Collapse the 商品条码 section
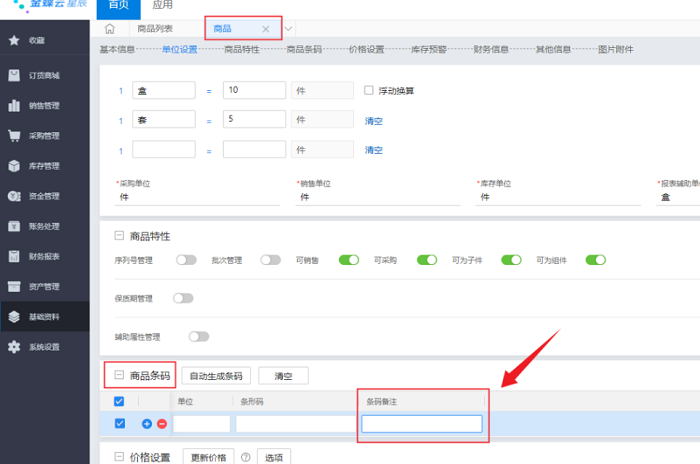 pyautogui.click(x=120, y=376)
